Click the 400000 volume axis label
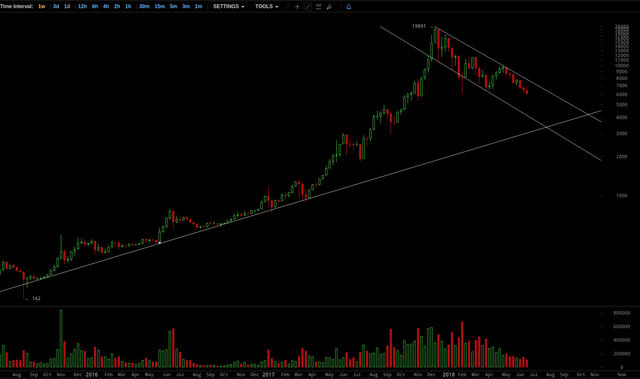Image resolution: width=640 pixels, height=379 pixels. pyautogui.click(x=621, y=340)
